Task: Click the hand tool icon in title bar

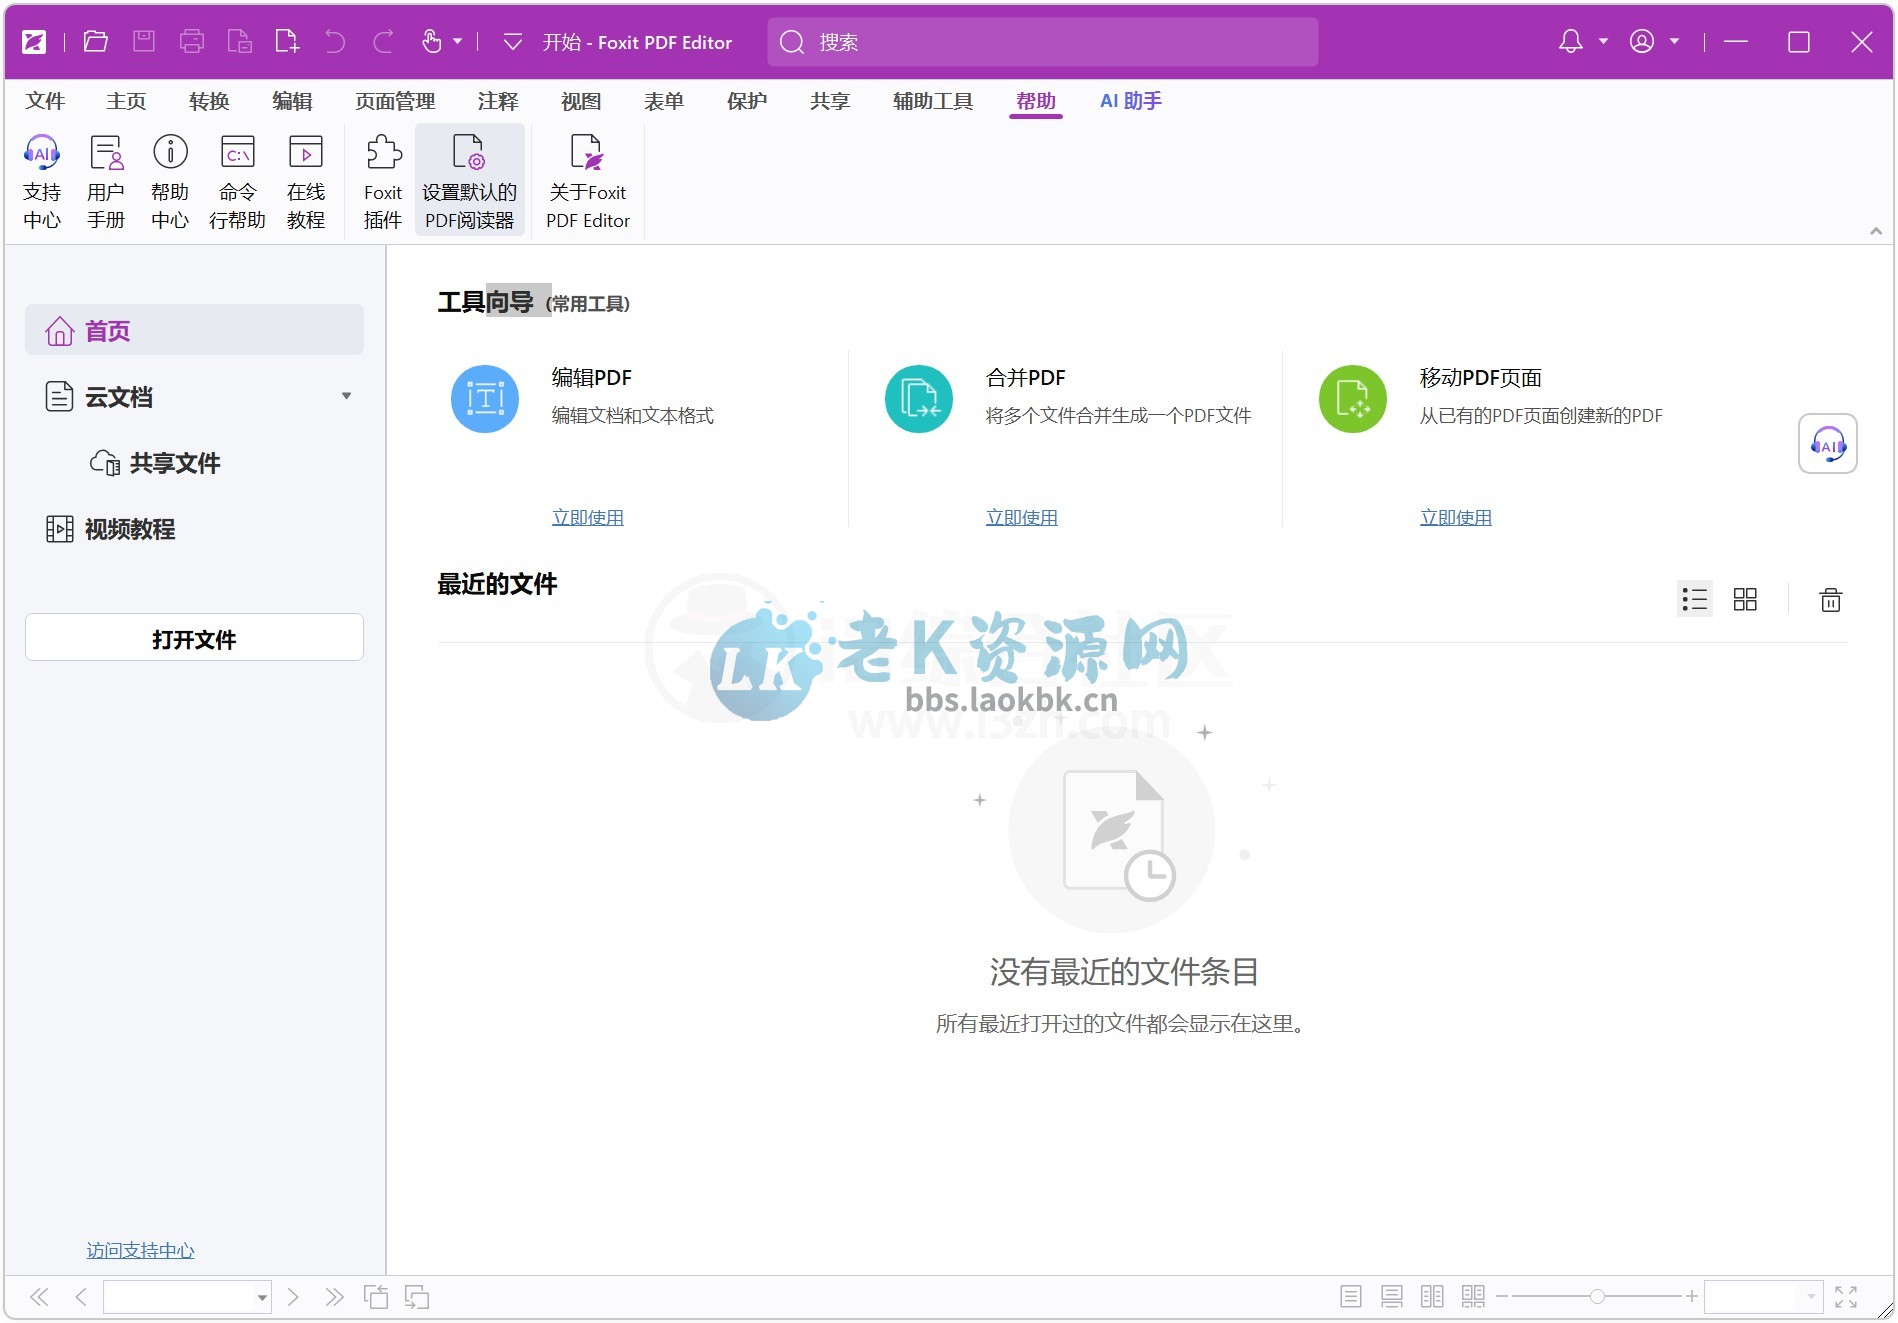Action: pyautogui.click(x=431, y=41)
